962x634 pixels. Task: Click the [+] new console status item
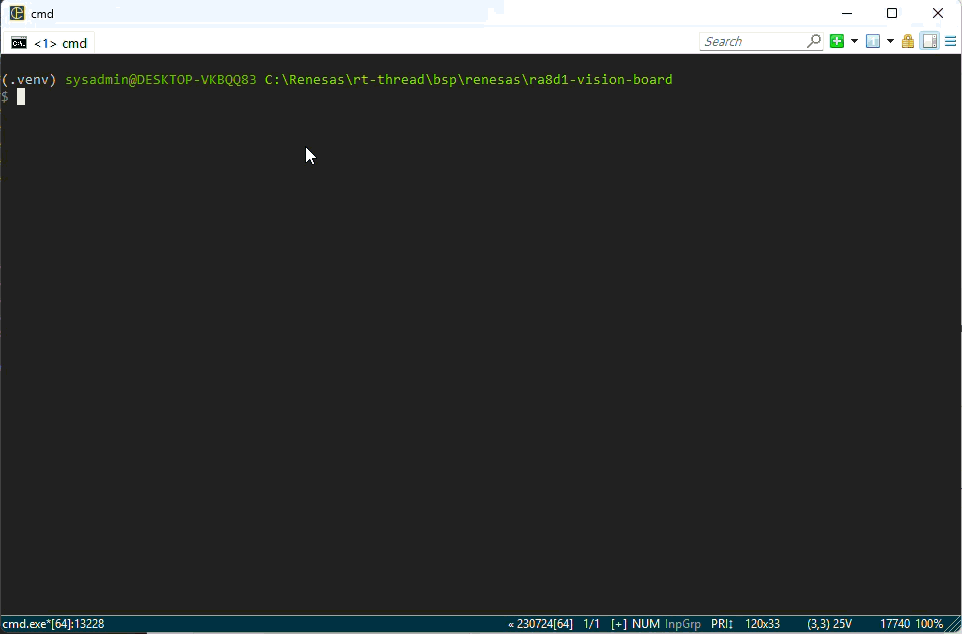pyautogui.click(x=618, y=624)
